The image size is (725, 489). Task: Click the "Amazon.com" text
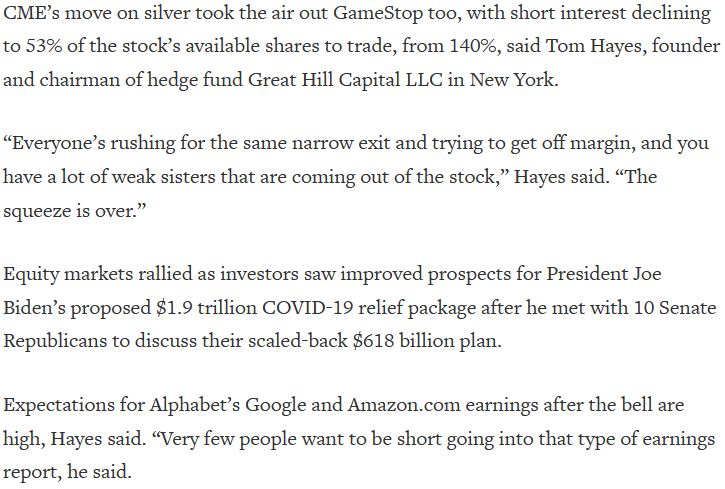pyautogui.click(x=404, y=405)
